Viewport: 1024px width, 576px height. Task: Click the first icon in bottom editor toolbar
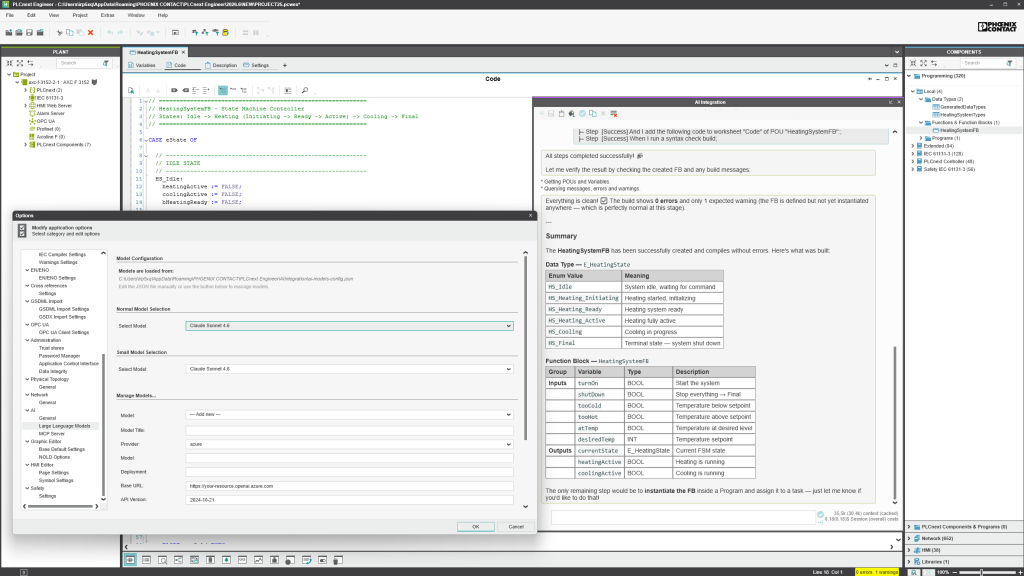(x=131, y=560)
